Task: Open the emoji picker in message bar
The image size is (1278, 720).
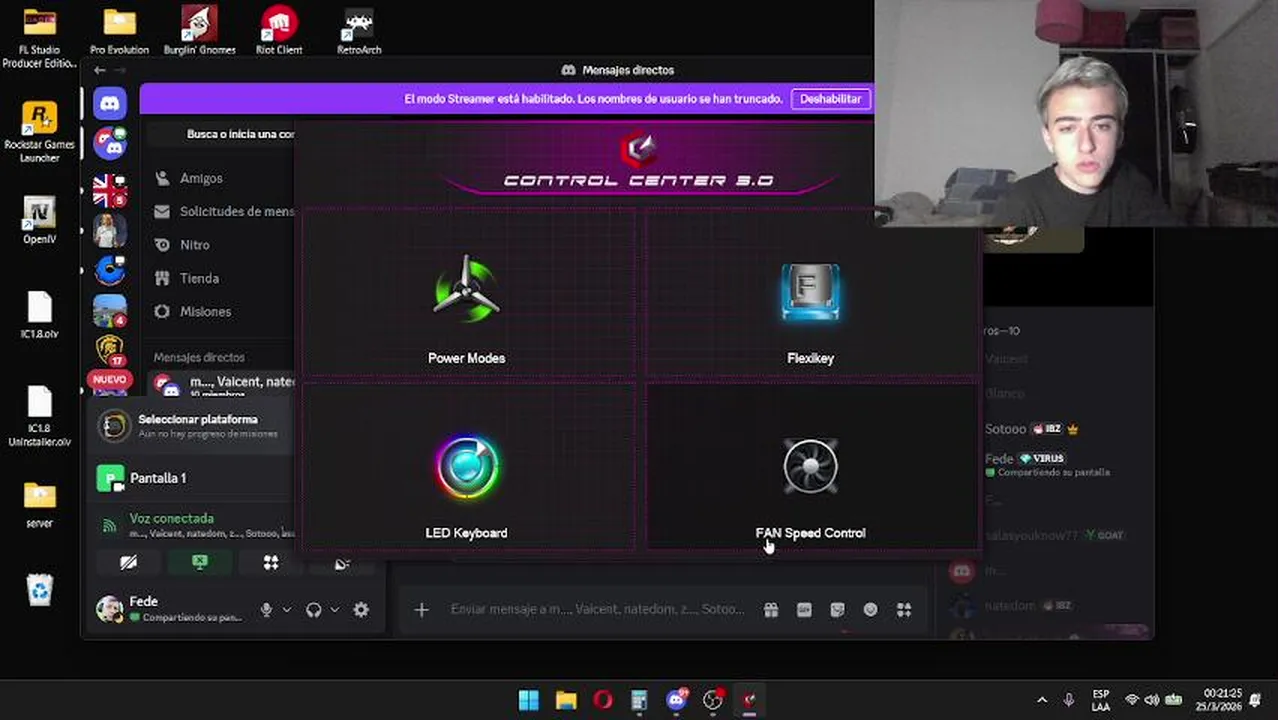Action: (x=870, y=610)
